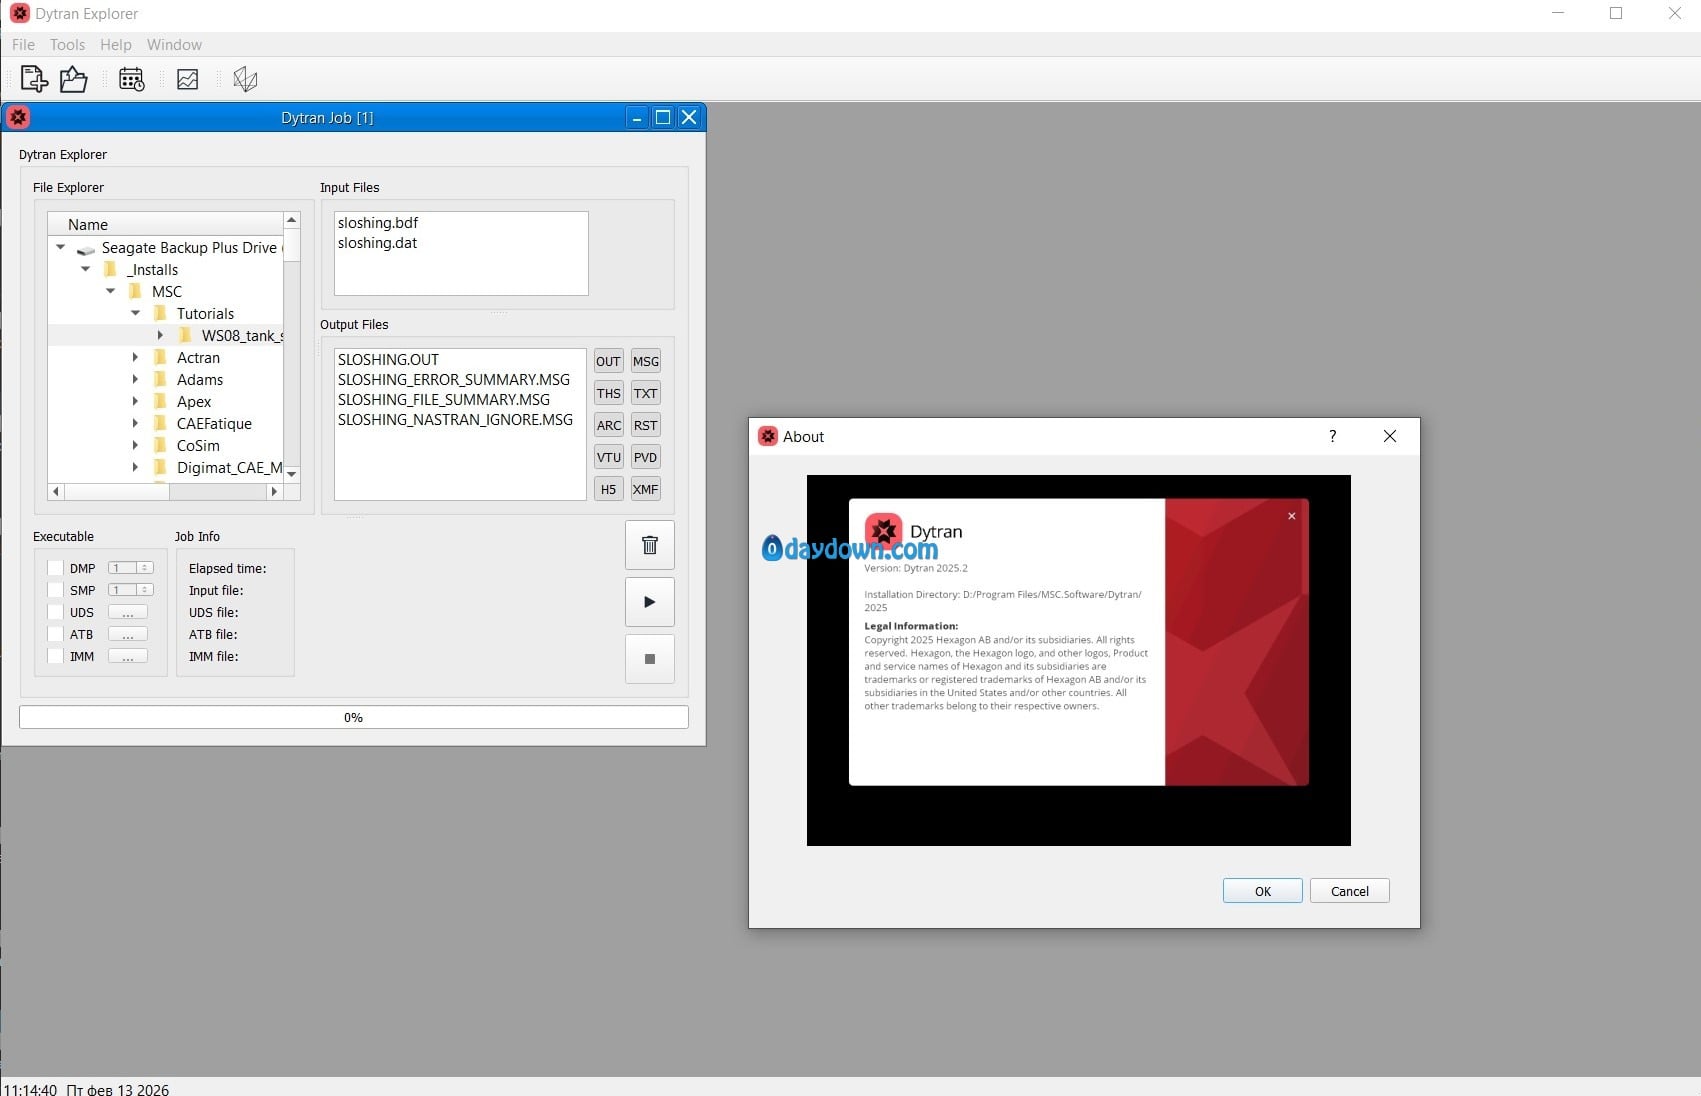Collapse the Tutorials folder node
The width and height of the screenshot is (1701, 1096).
[x=135, y=313]
